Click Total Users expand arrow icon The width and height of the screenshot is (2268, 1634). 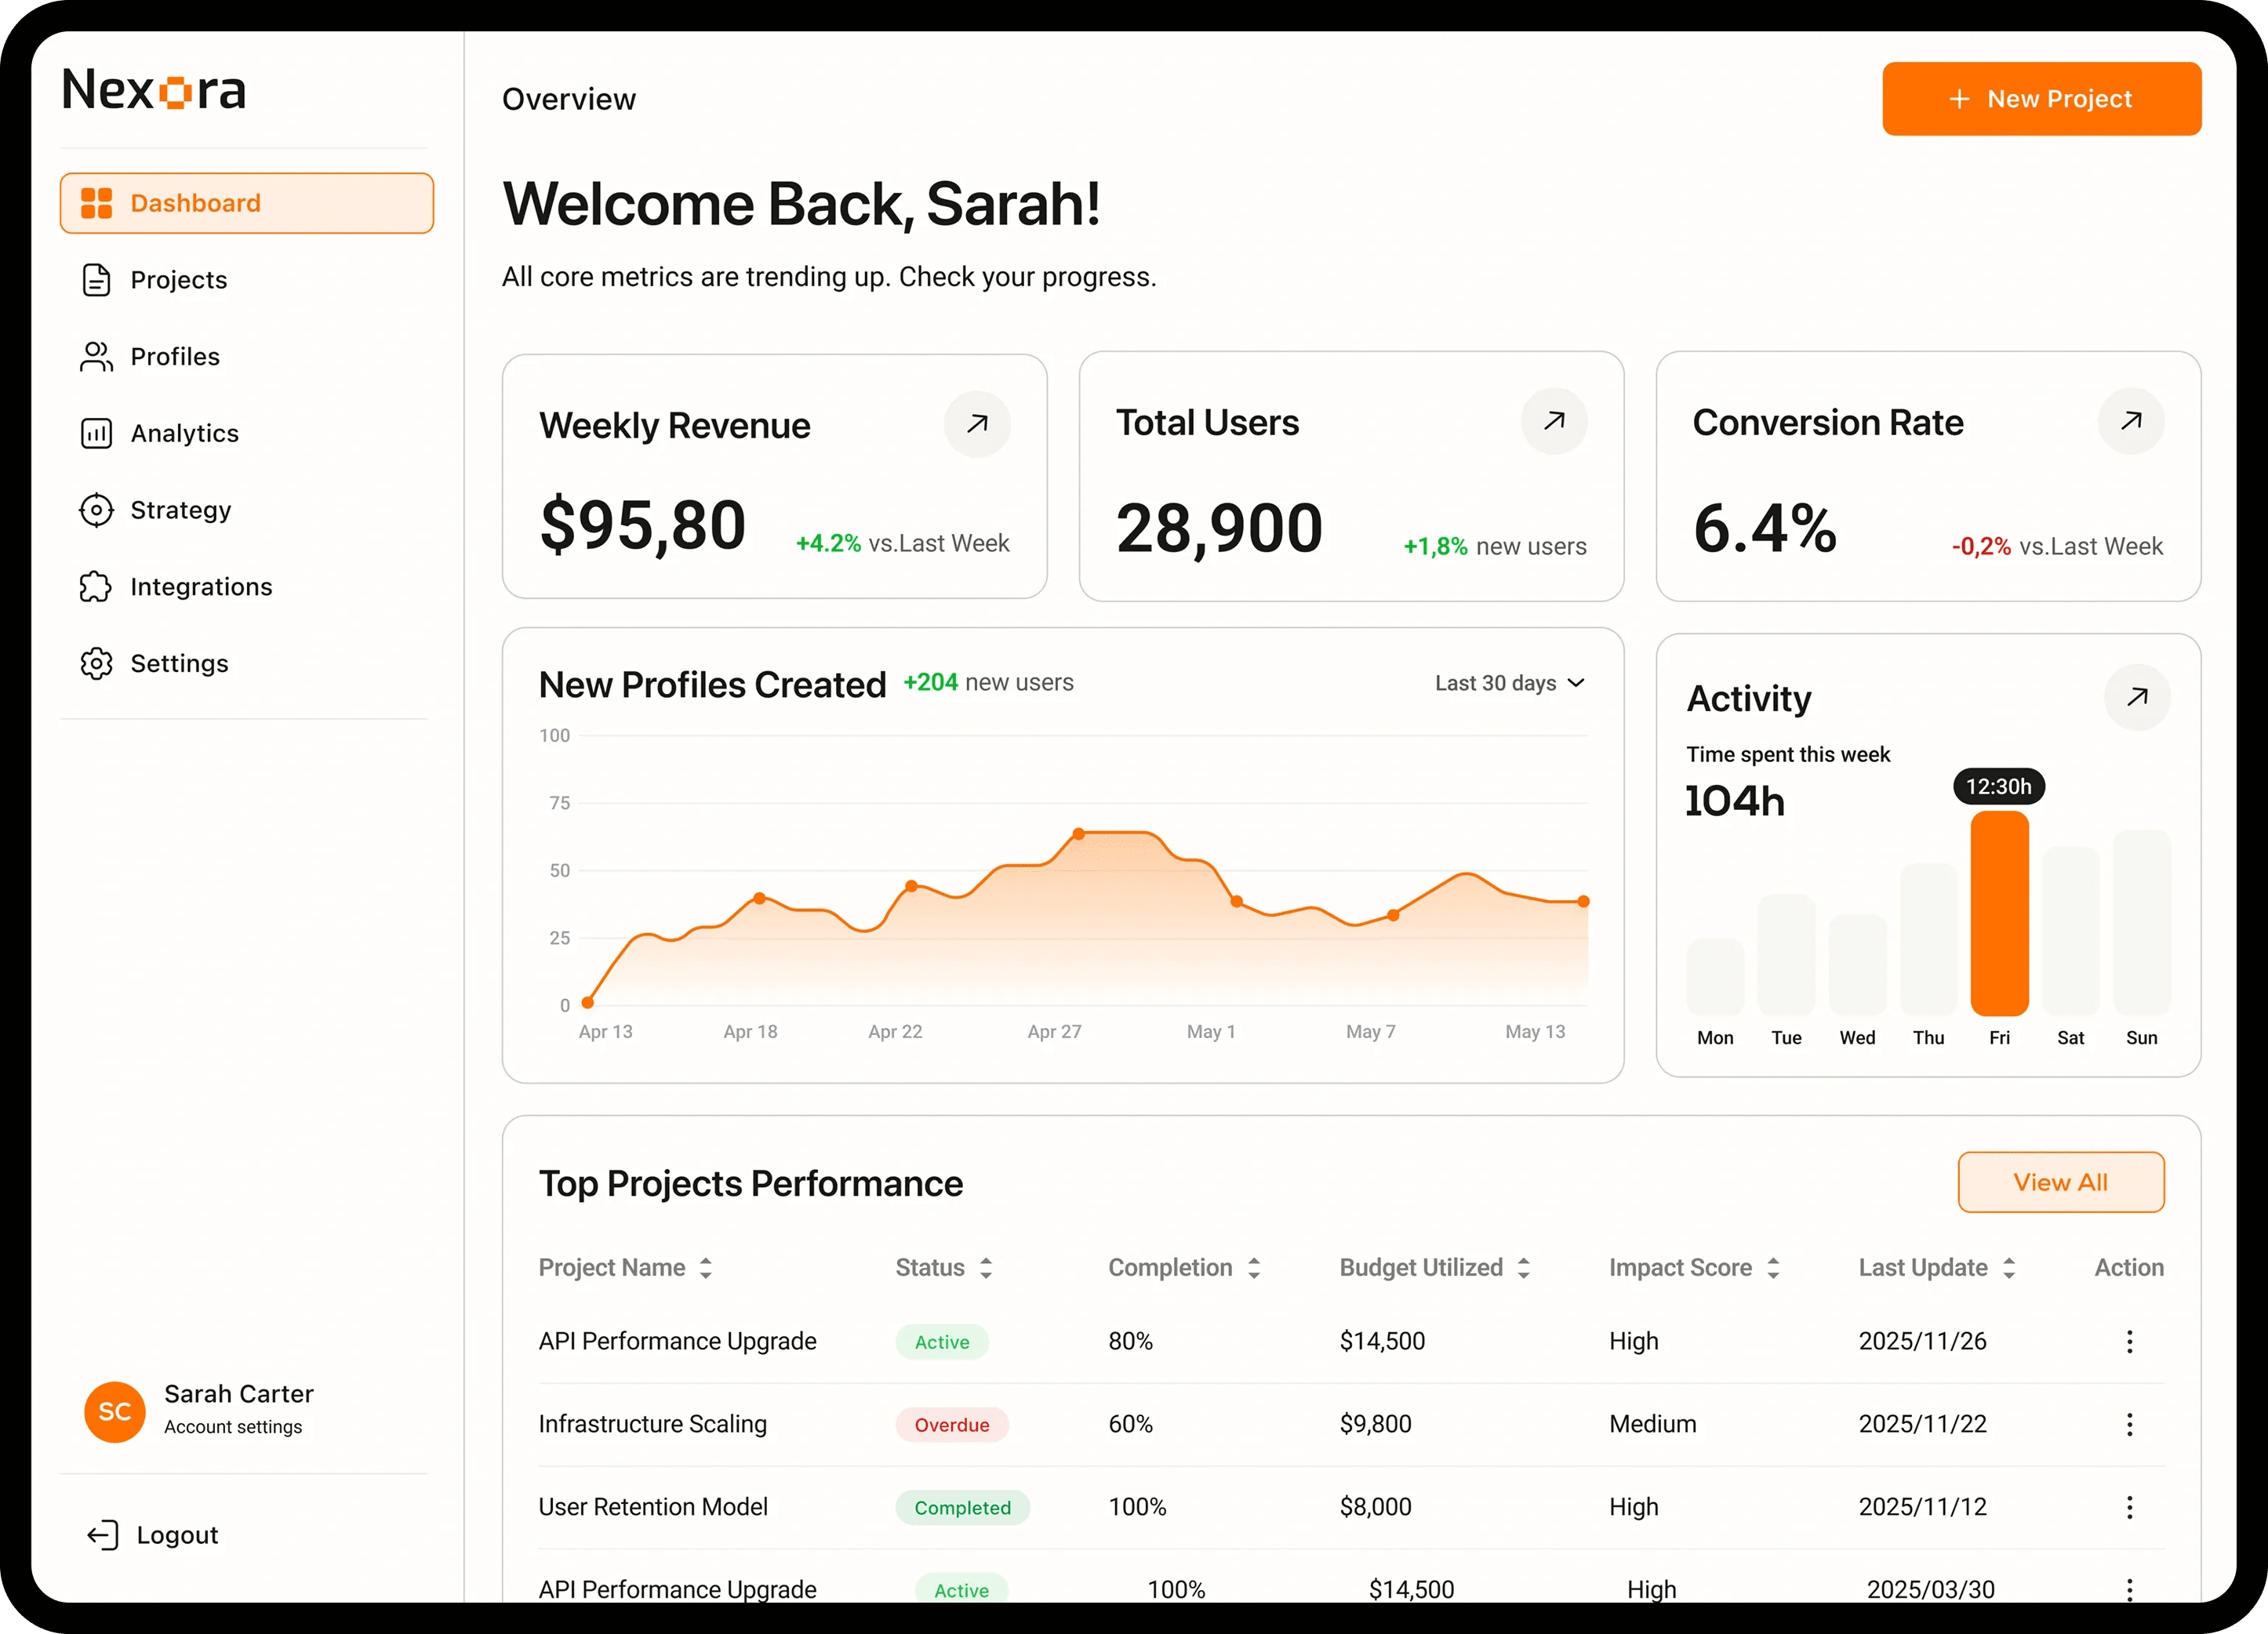1554,421
